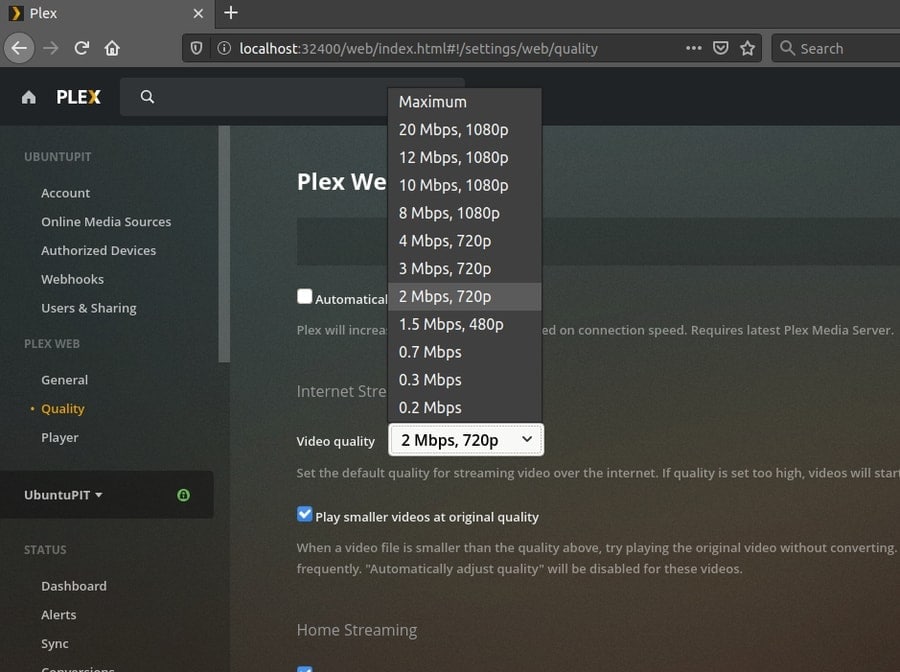
Task: Go to General Plex Web settings
Action: click(x=64, y=380)
